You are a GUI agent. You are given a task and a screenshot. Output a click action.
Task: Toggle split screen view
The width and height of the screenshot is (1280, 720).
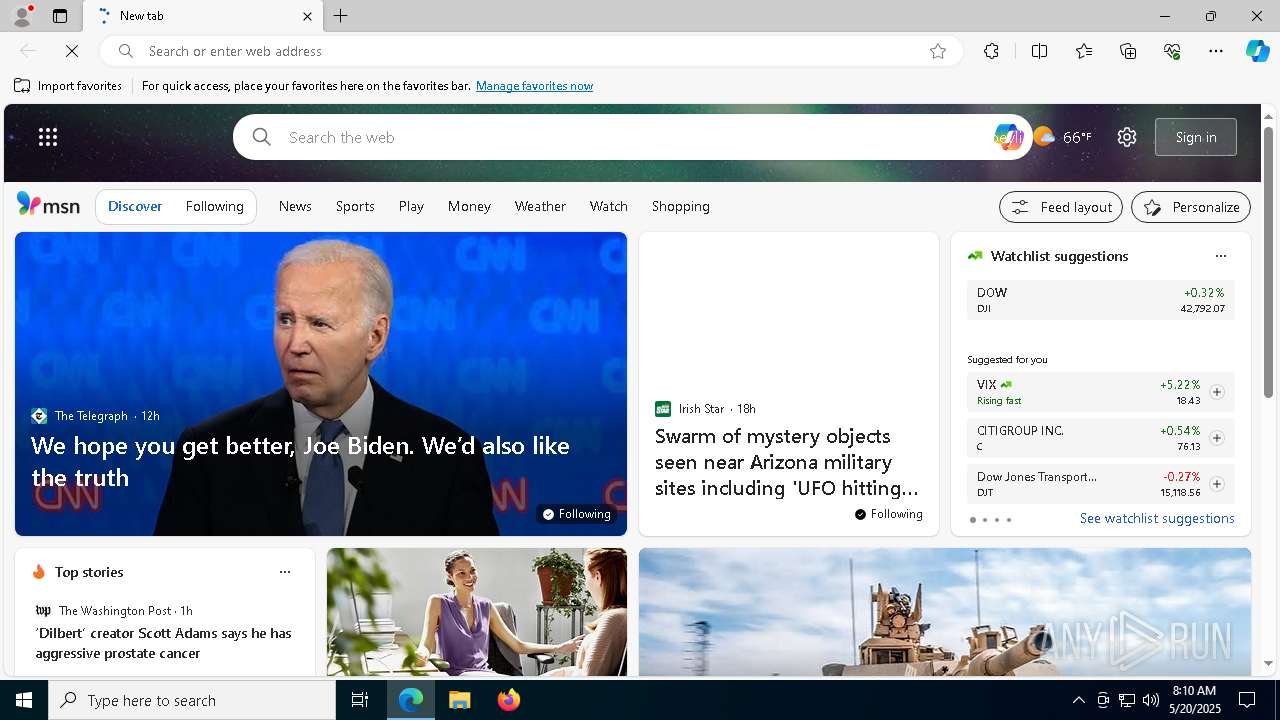tap(1039, 51)
